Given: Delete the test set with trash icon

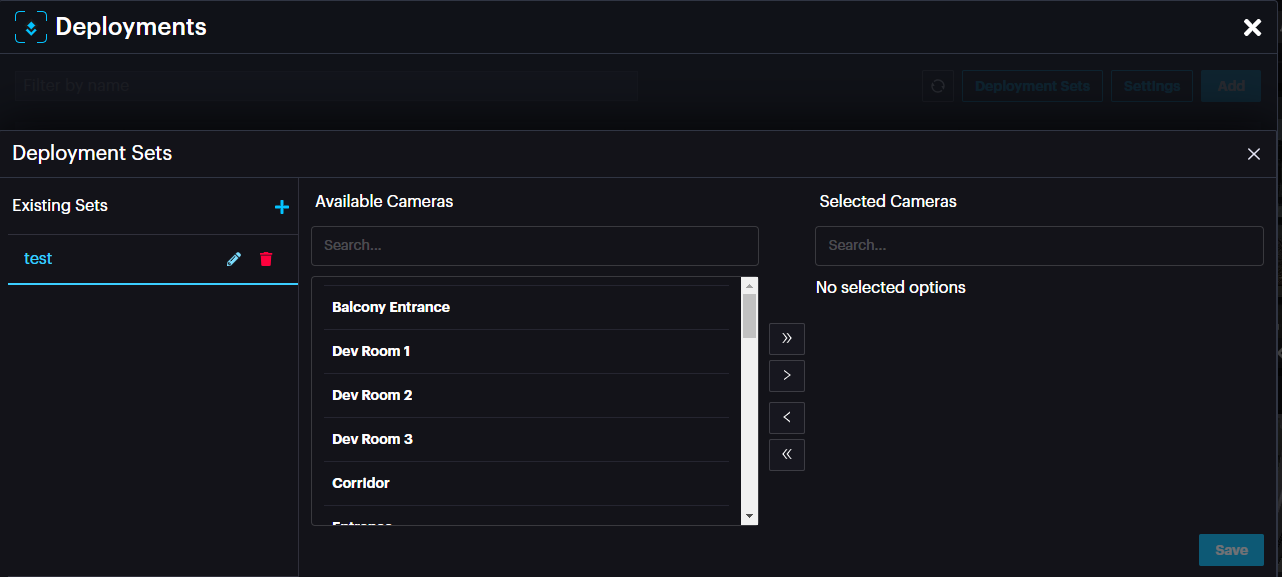Looking at the screenshot, I should (x=266, y=259).
